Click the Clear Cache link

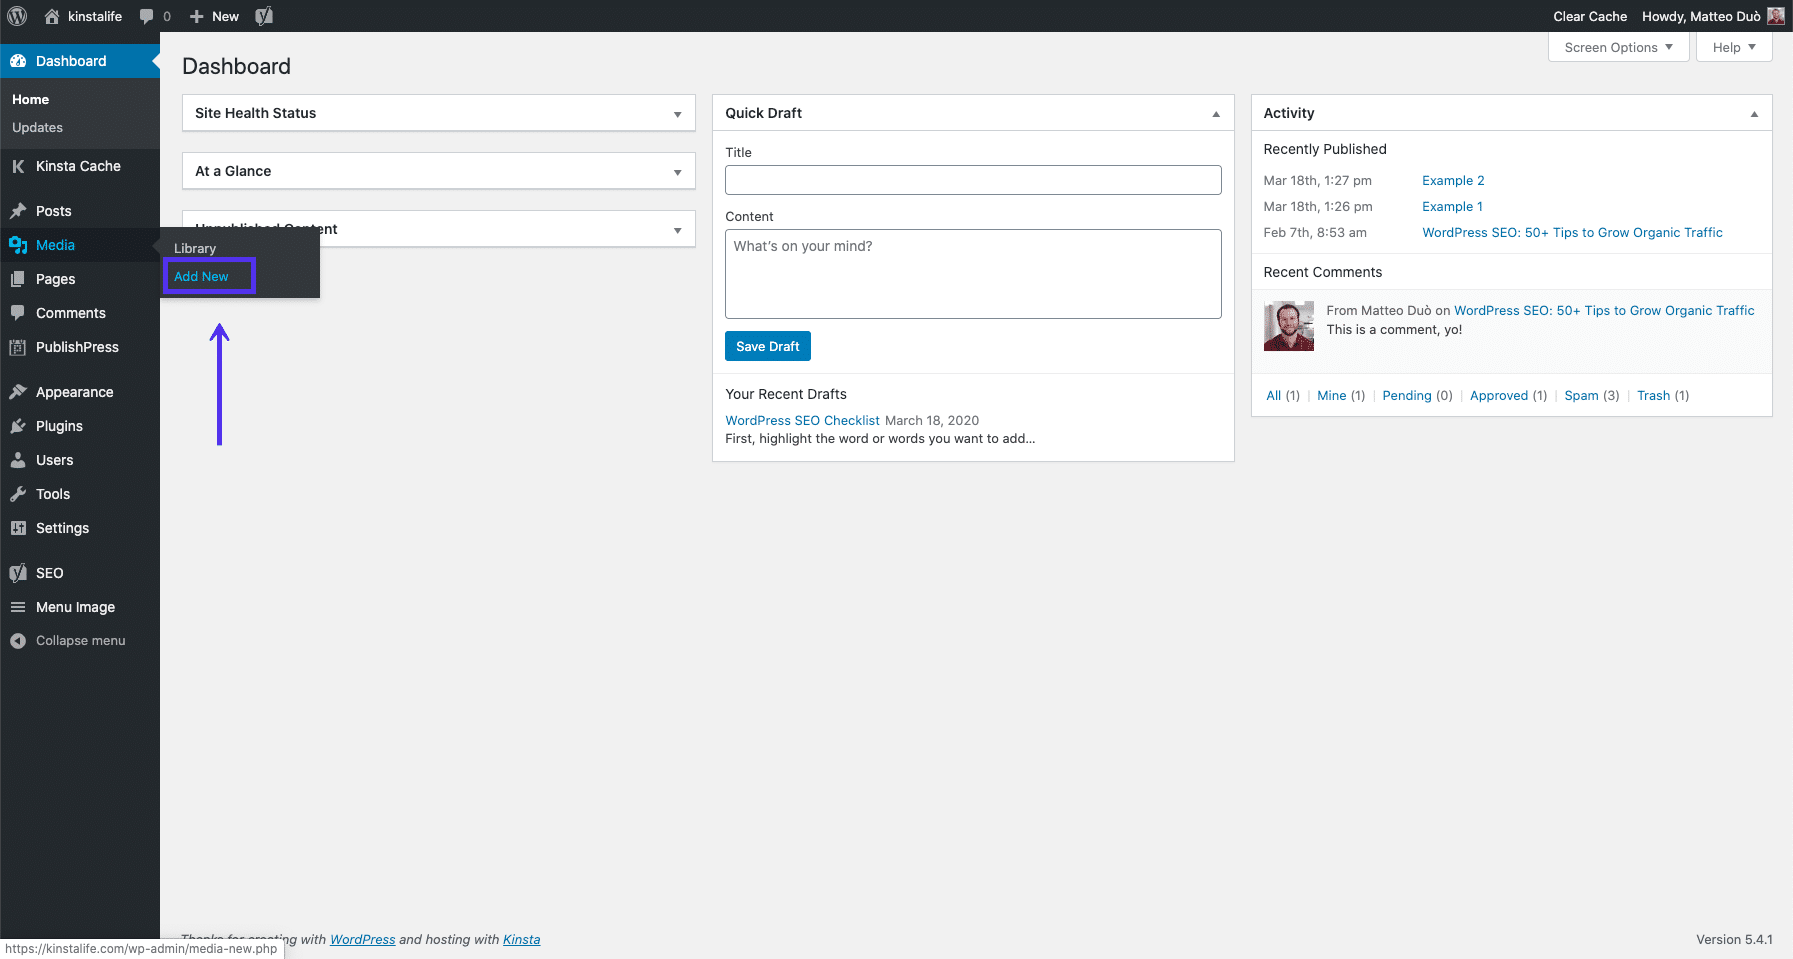click(1590, 16)
